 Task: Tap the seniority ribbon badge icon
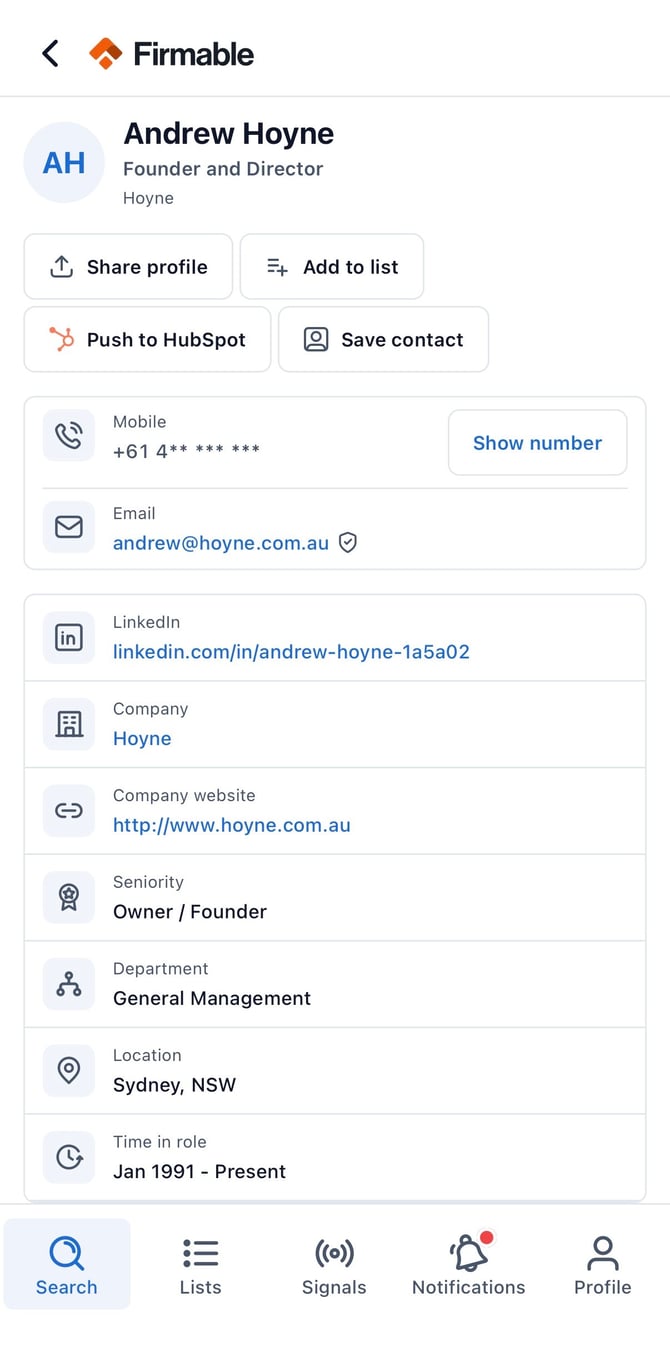pyautogui.click(x=69, y=897)
